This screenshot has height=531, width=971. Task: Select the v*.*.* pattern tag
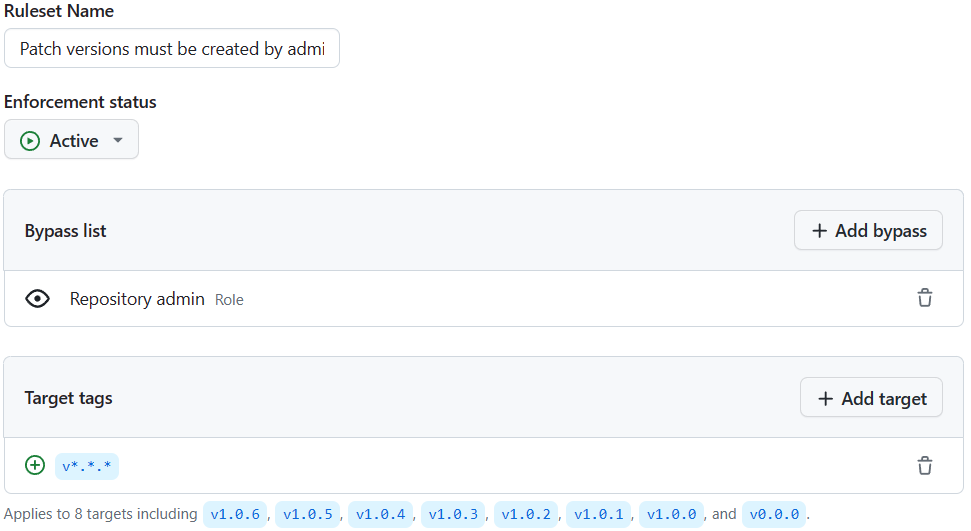[87, 466]
